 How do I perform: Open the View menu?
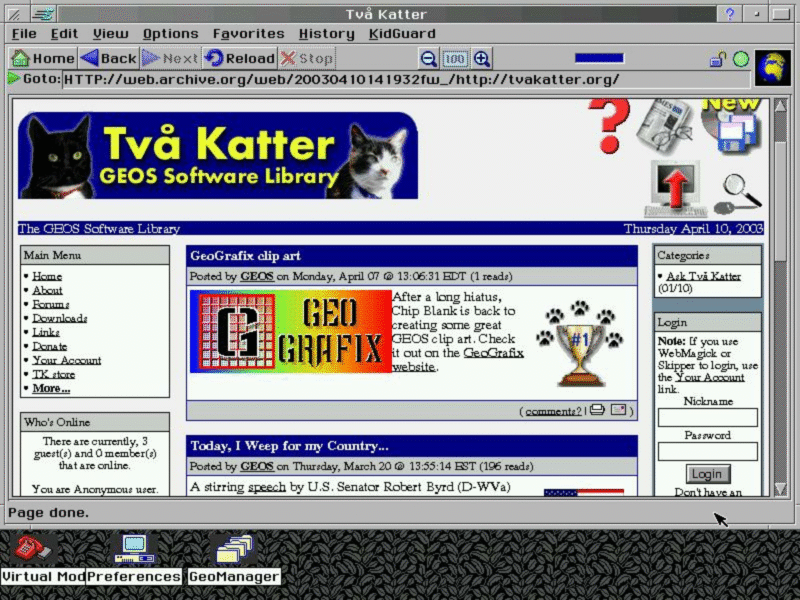pyautogui.click(x=110, y=34)
